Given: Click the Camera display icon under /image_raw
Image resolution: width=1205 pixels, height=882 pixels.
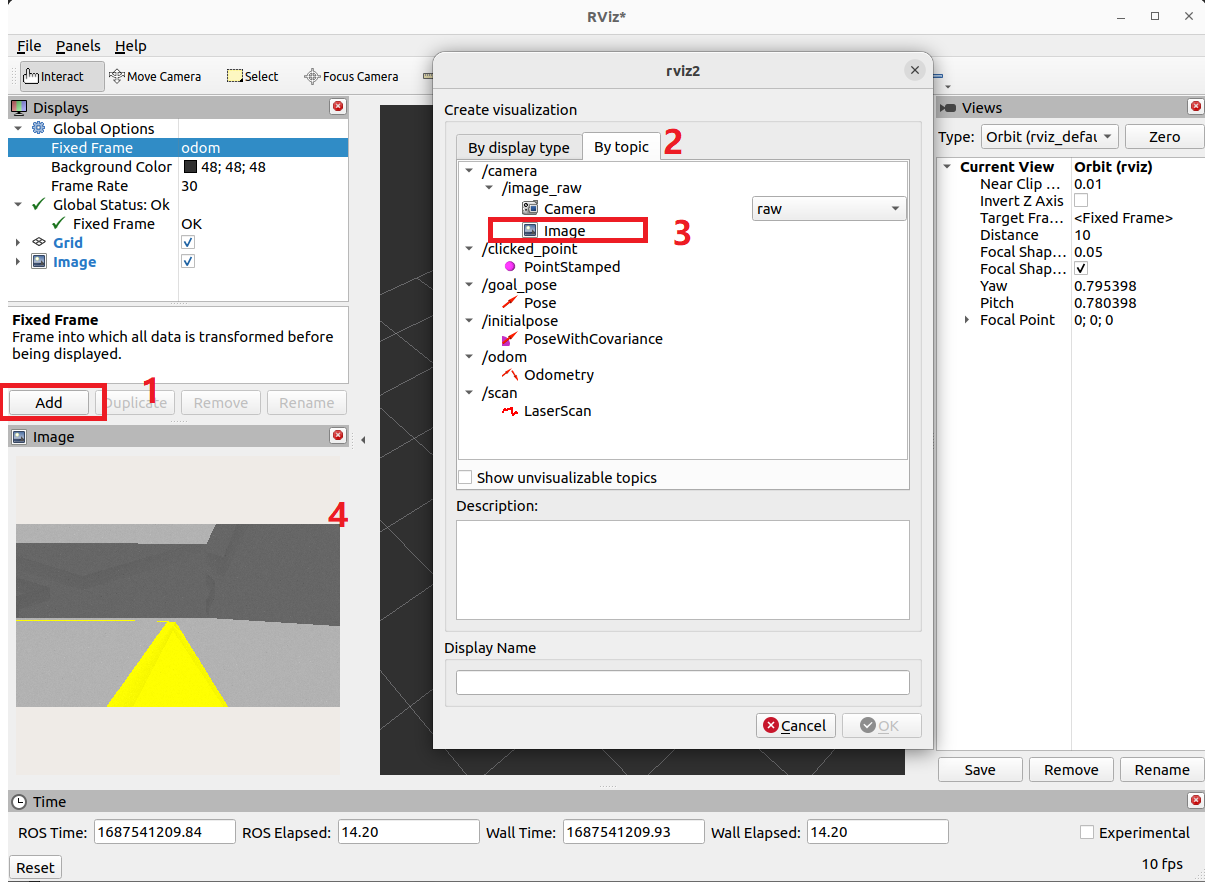Looking at the screenshot, I should (x=530, y=209).
